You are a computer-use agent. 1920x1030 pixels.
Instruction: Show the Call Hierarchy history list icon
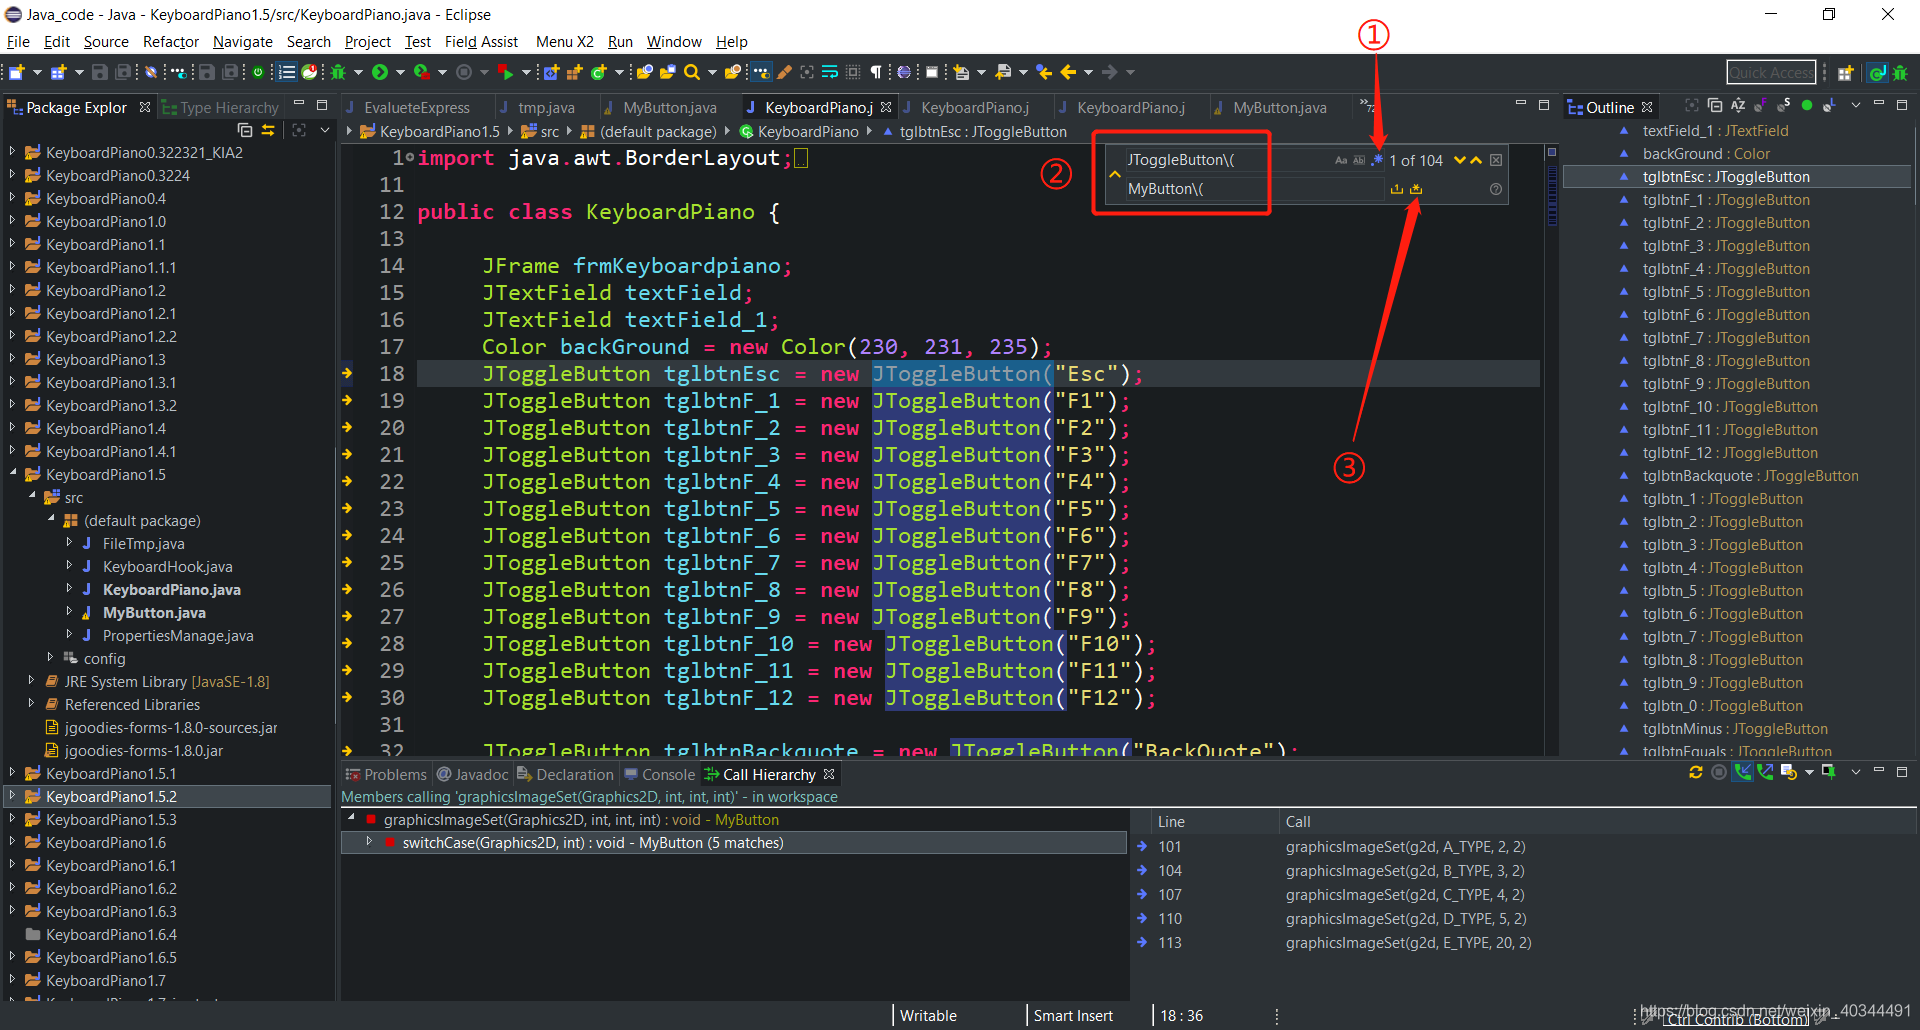(x=1789, y=772)
